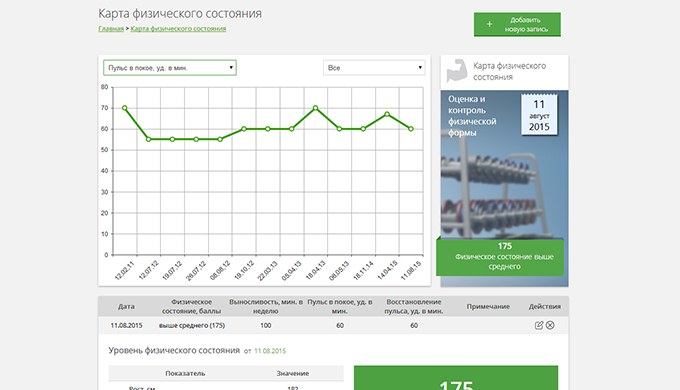This screenshot has height=390, width=680.
Task: Click the large green 175 score block at bottom
Action: point(456,378)
